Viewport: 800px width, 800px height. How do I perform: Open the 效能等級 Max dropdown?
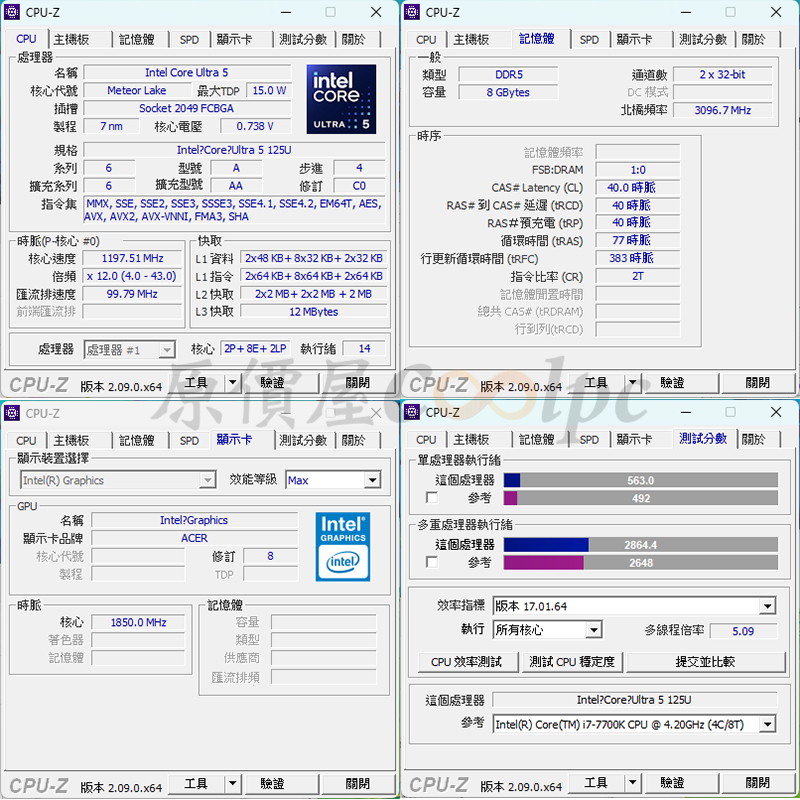(333, 480)
